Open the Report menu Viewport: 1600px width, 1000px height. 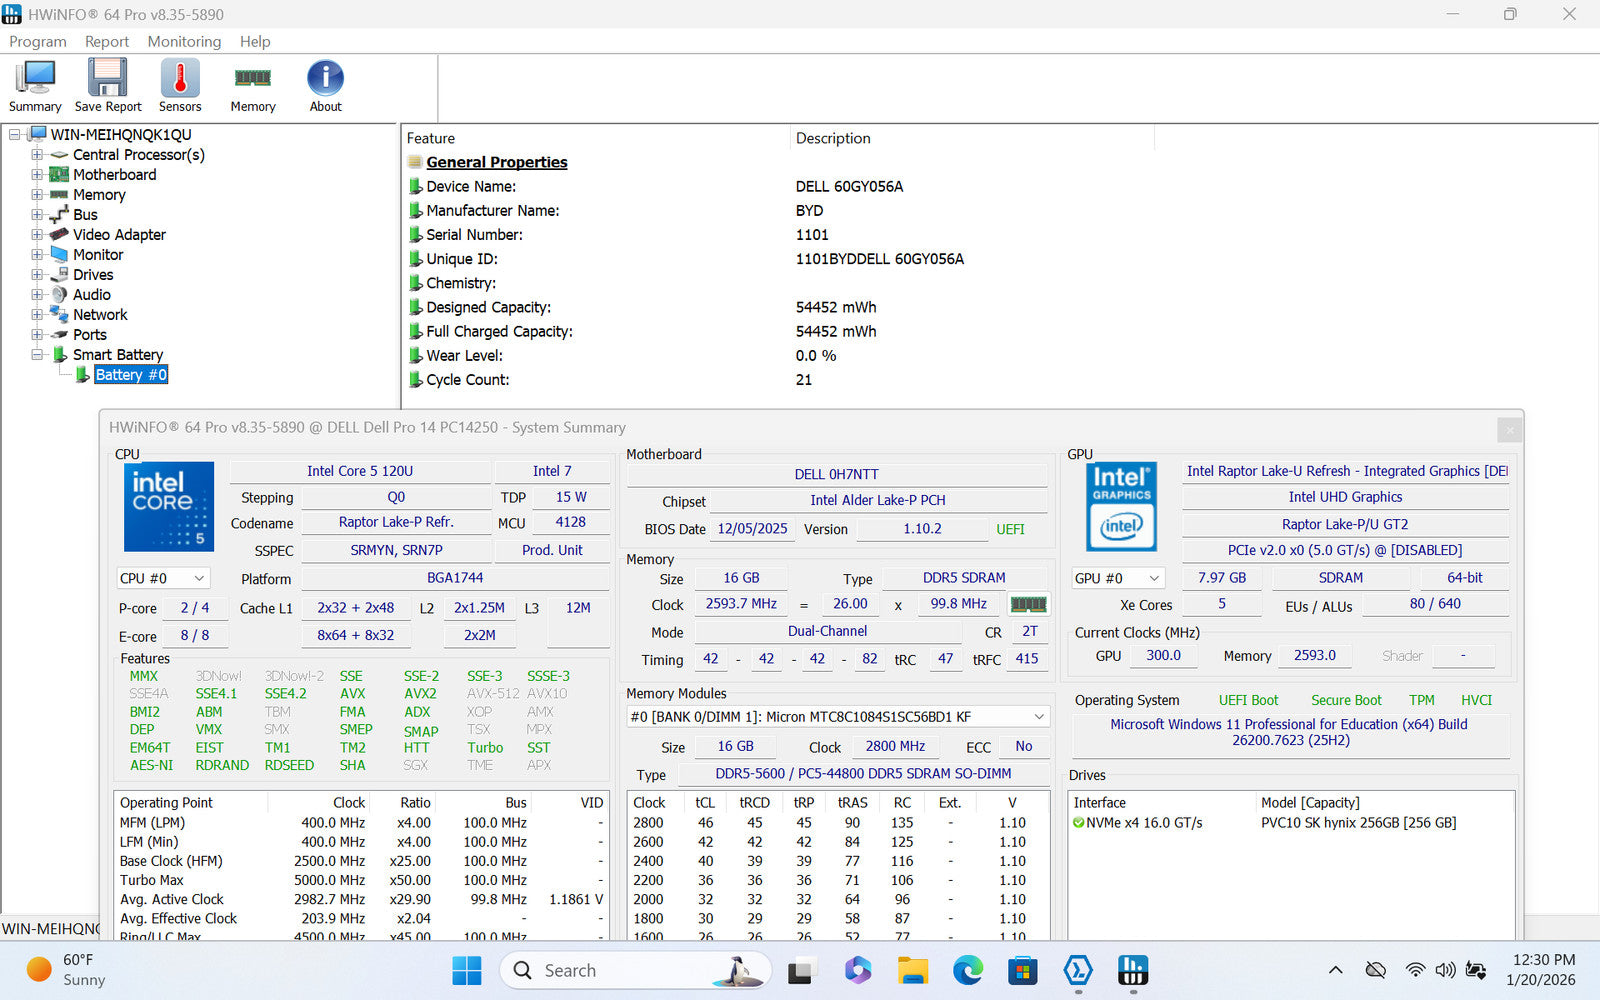pyautogui.click(x=107, y=41)
